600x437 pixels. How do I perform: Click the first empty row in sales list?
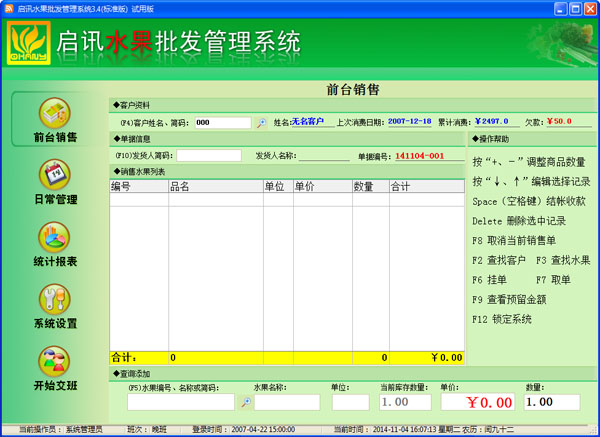[286, 201]
